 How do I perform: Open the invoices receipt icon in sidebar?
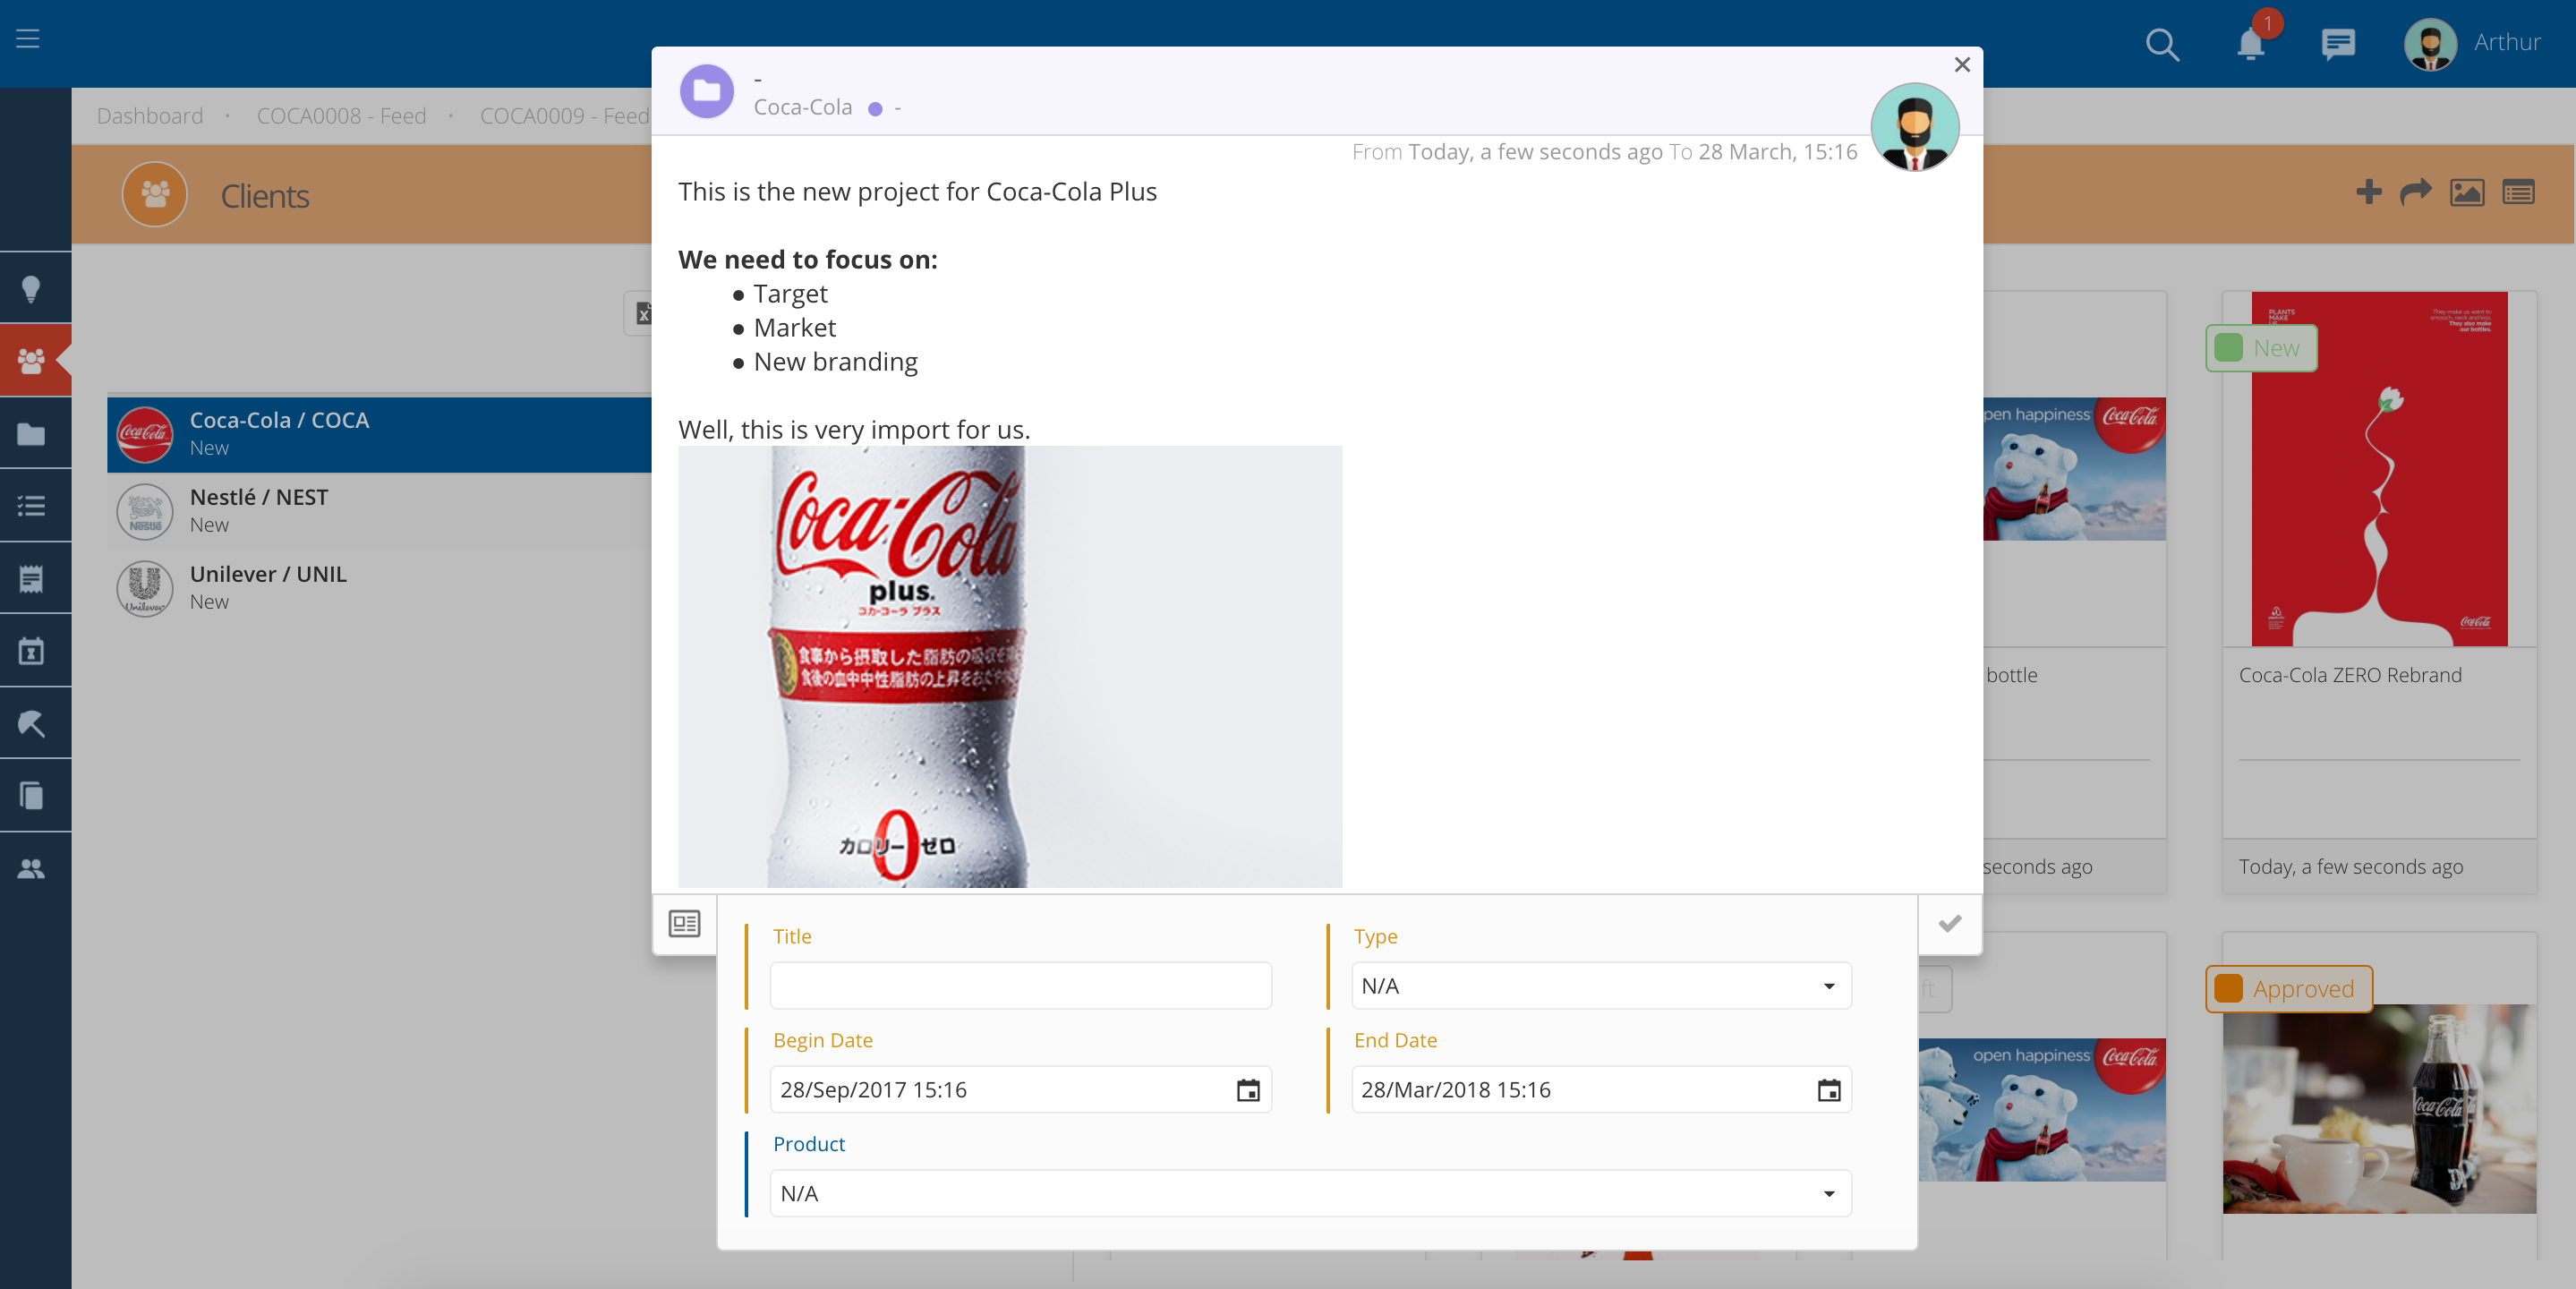32,578
